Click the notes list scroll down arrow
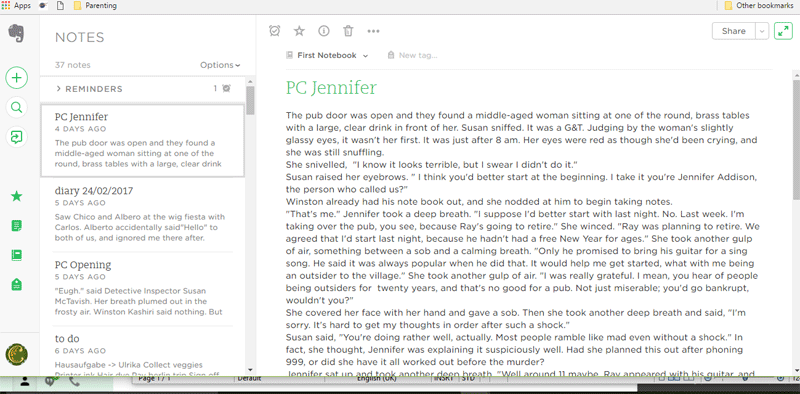800x394 pixels. click(x=250, y=370)
